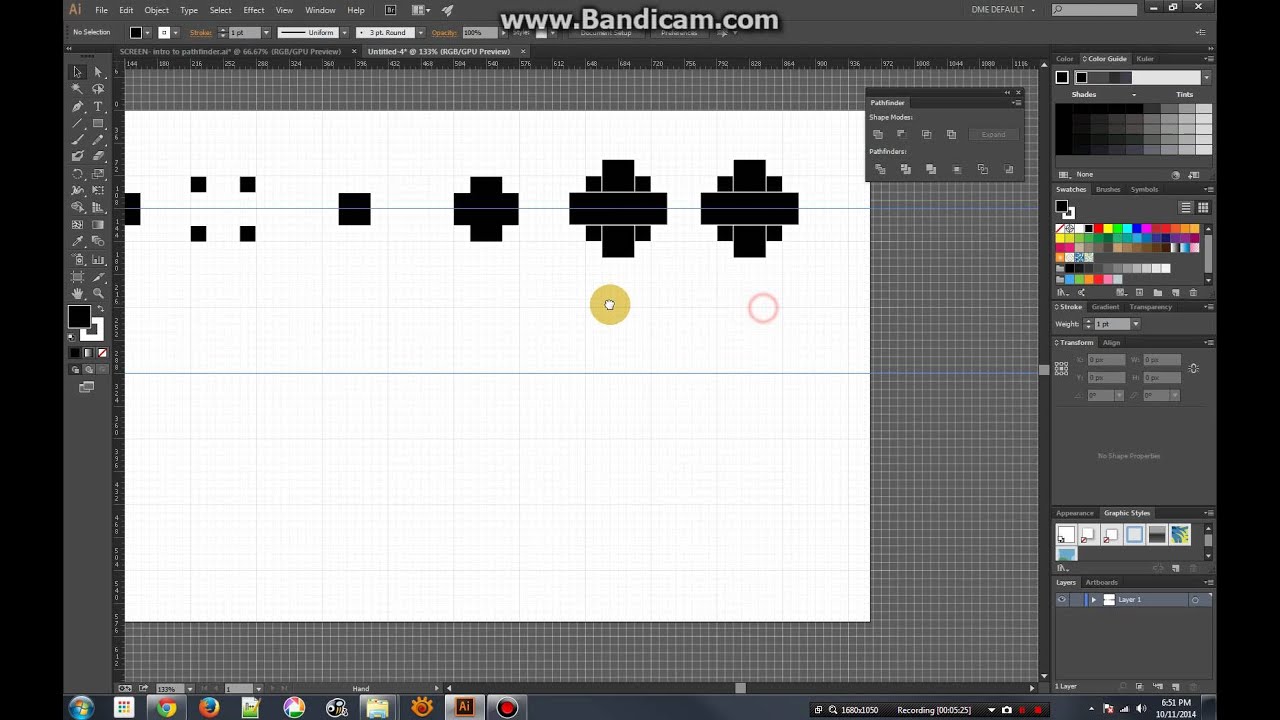
Task: Click the red swatch in Swatches
Action: pyautogui.click(x=1098, y=229)
